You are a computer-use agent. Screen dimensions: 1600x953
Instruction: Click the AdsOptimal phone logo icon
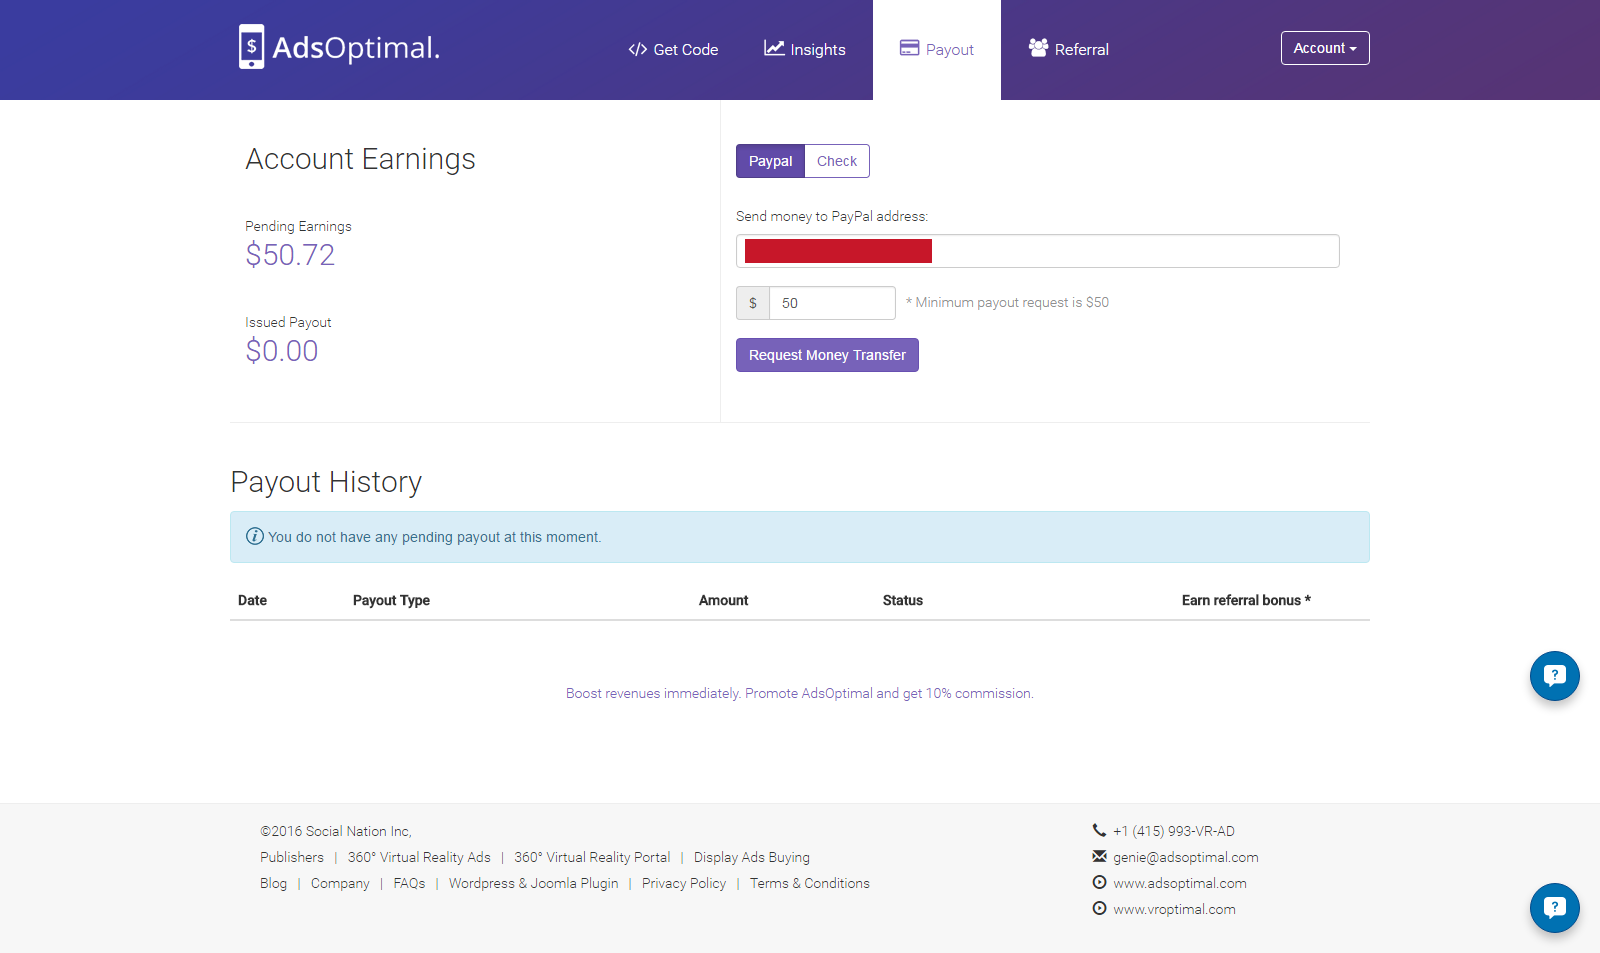252,47
